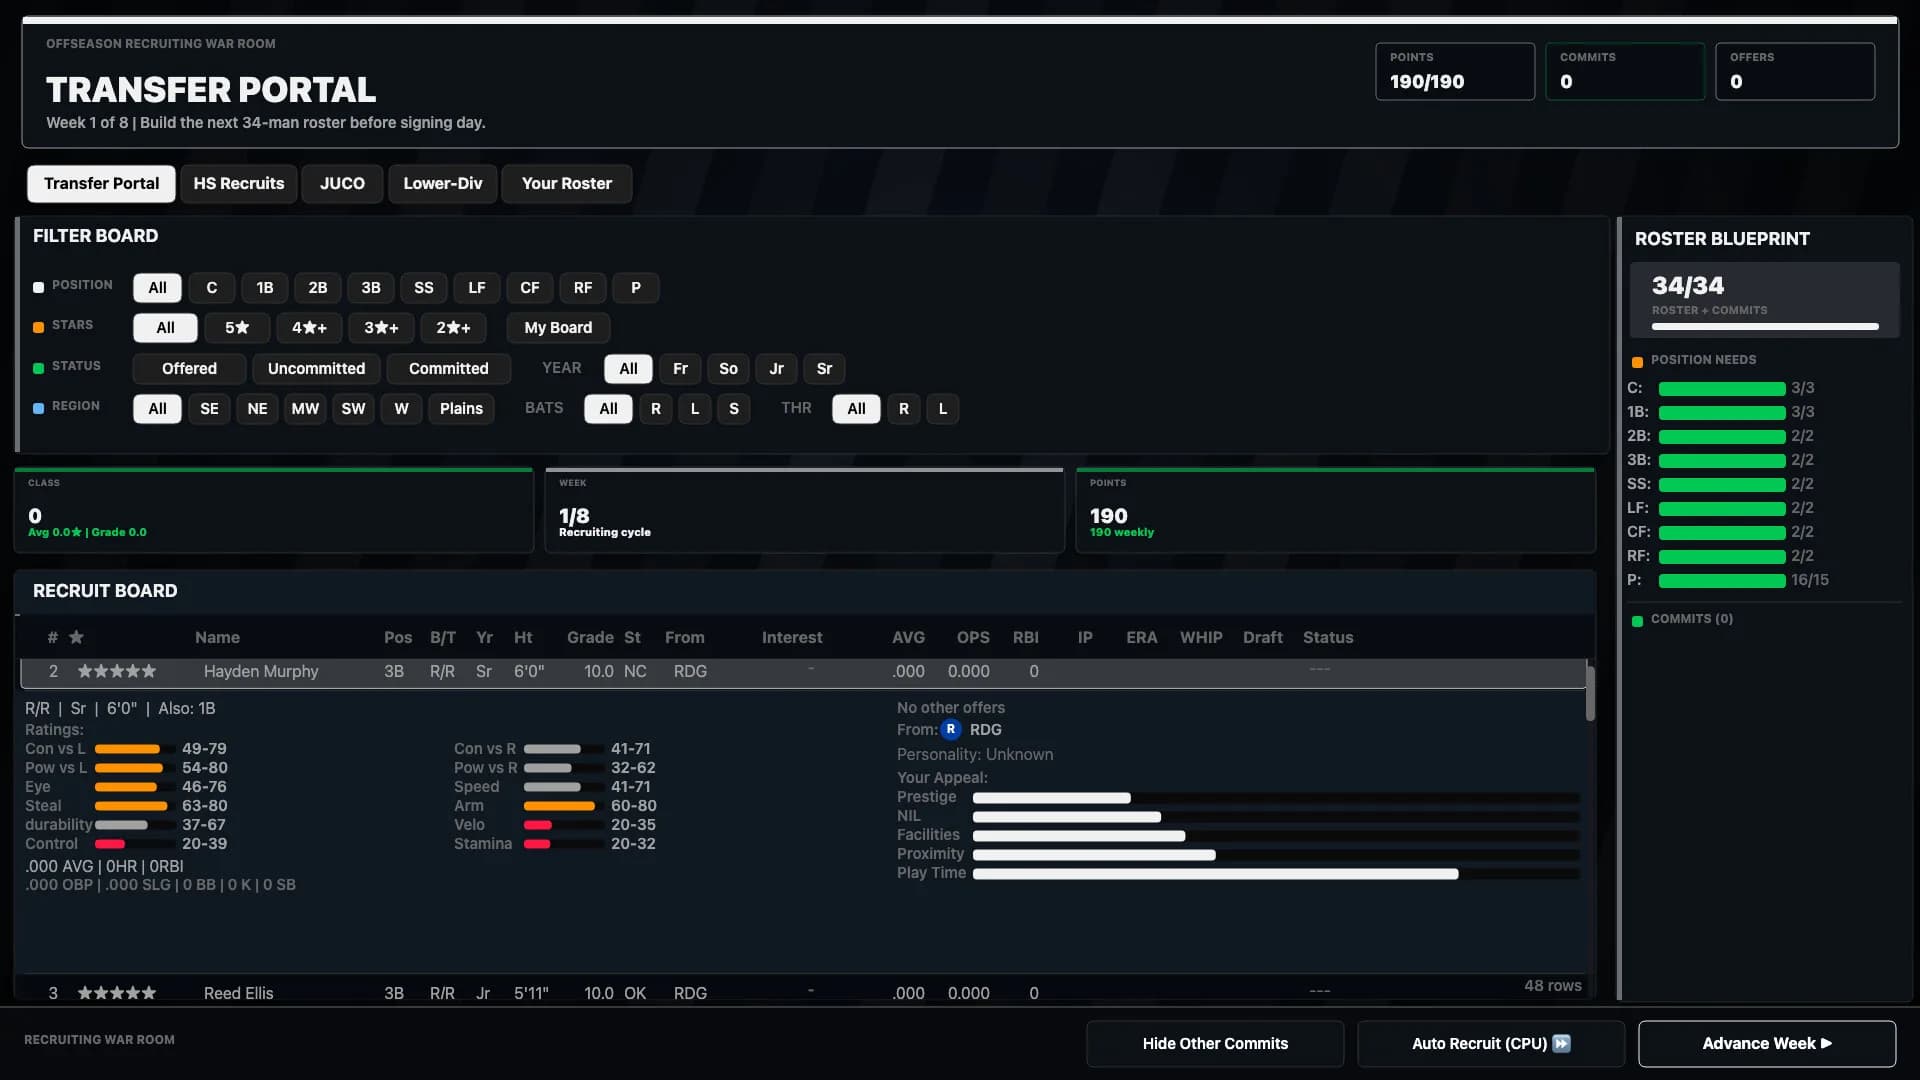Filter THR by L

coord(943,409)
